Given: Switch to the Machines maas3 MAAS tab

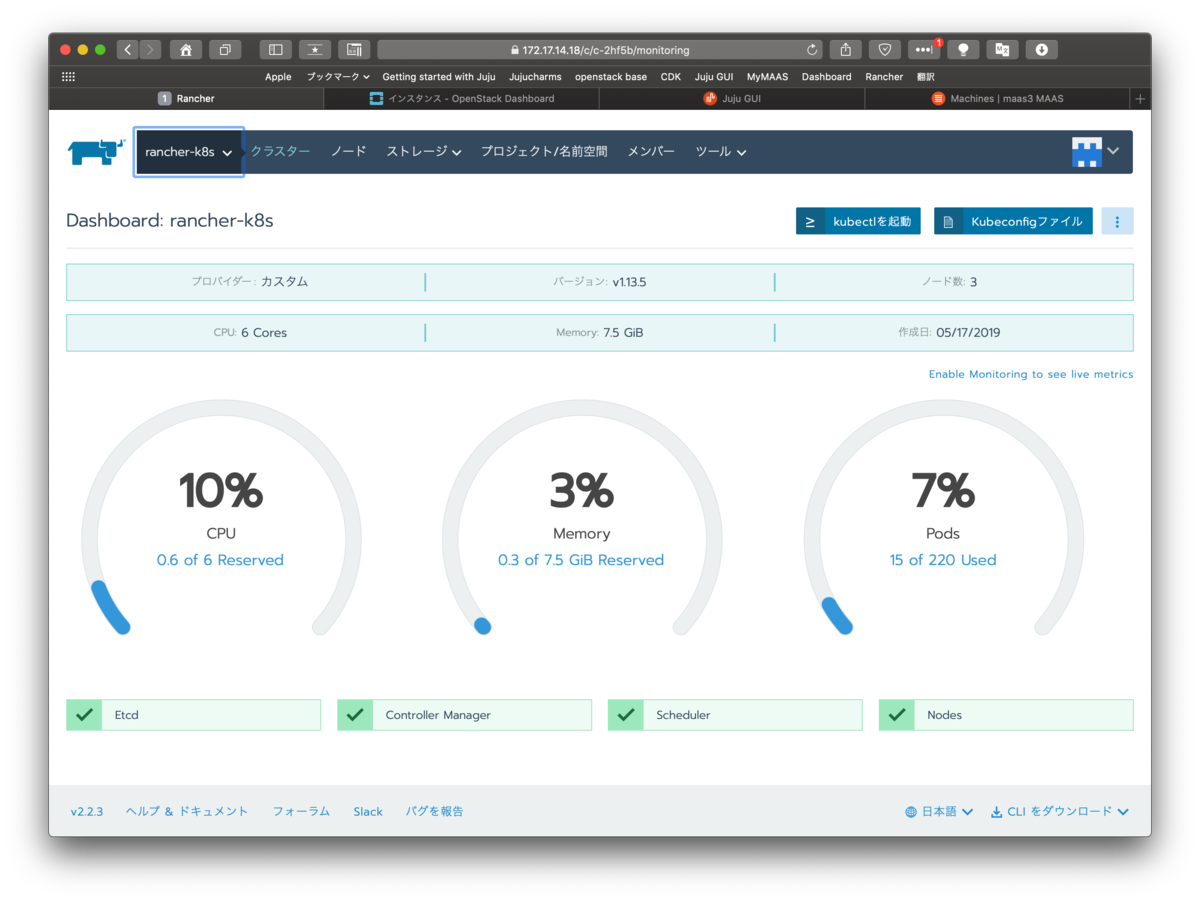Looking at the screenshot, I should click(997, 98).
